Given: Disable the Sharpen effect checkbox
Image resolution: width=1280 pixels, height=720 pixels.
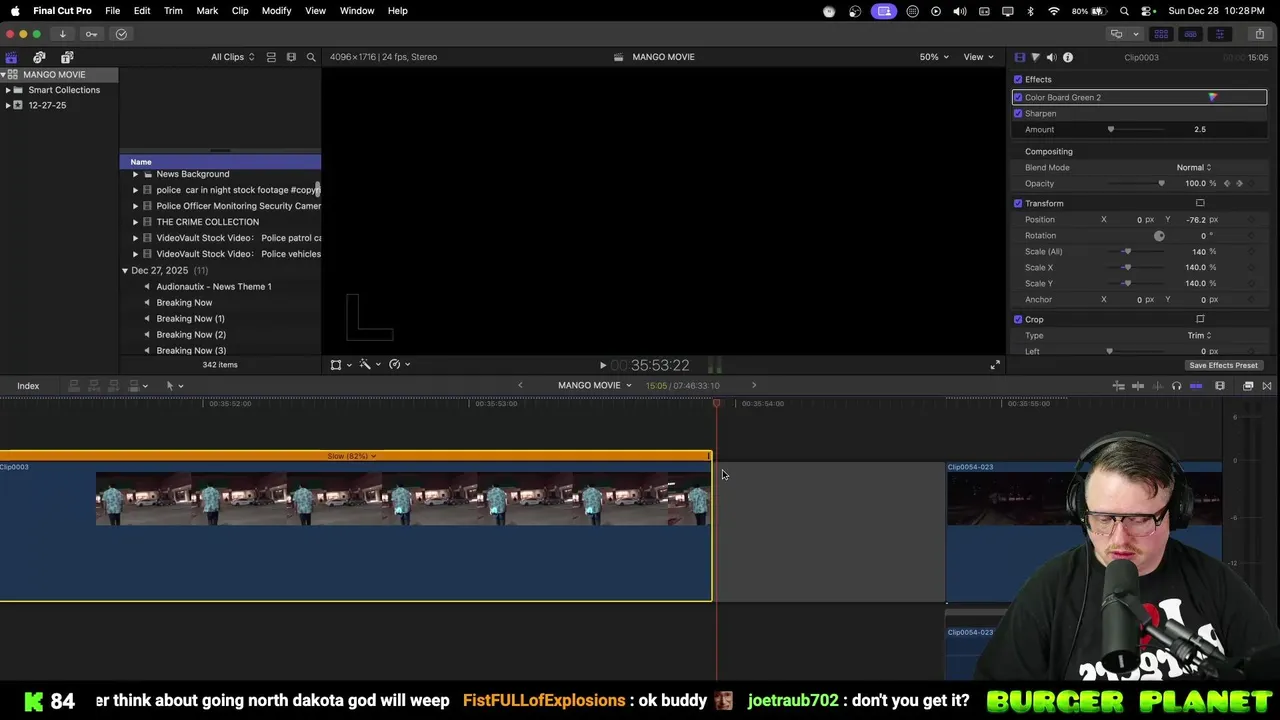Looking at the screenshot, I should [1018, 113].
